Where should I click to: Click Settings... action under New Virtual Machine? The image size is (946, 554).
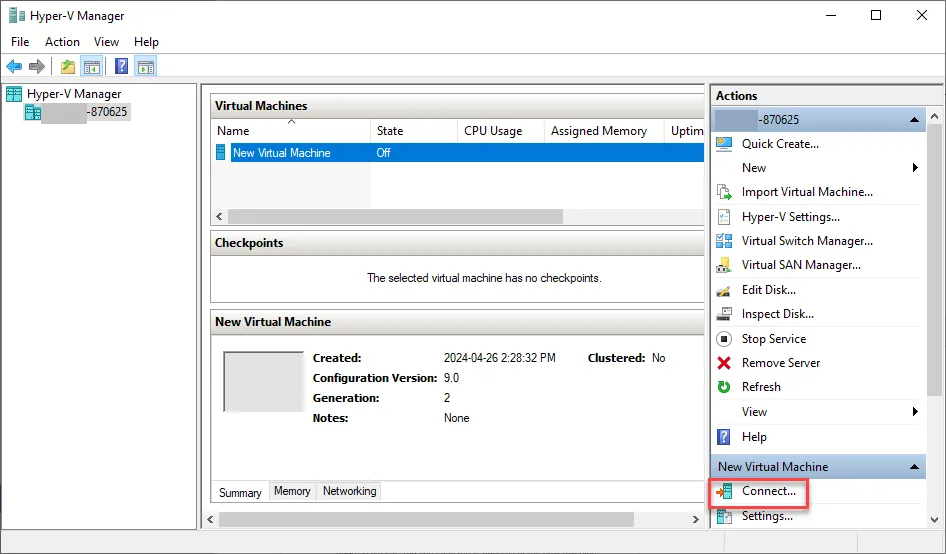coord(767,516)
